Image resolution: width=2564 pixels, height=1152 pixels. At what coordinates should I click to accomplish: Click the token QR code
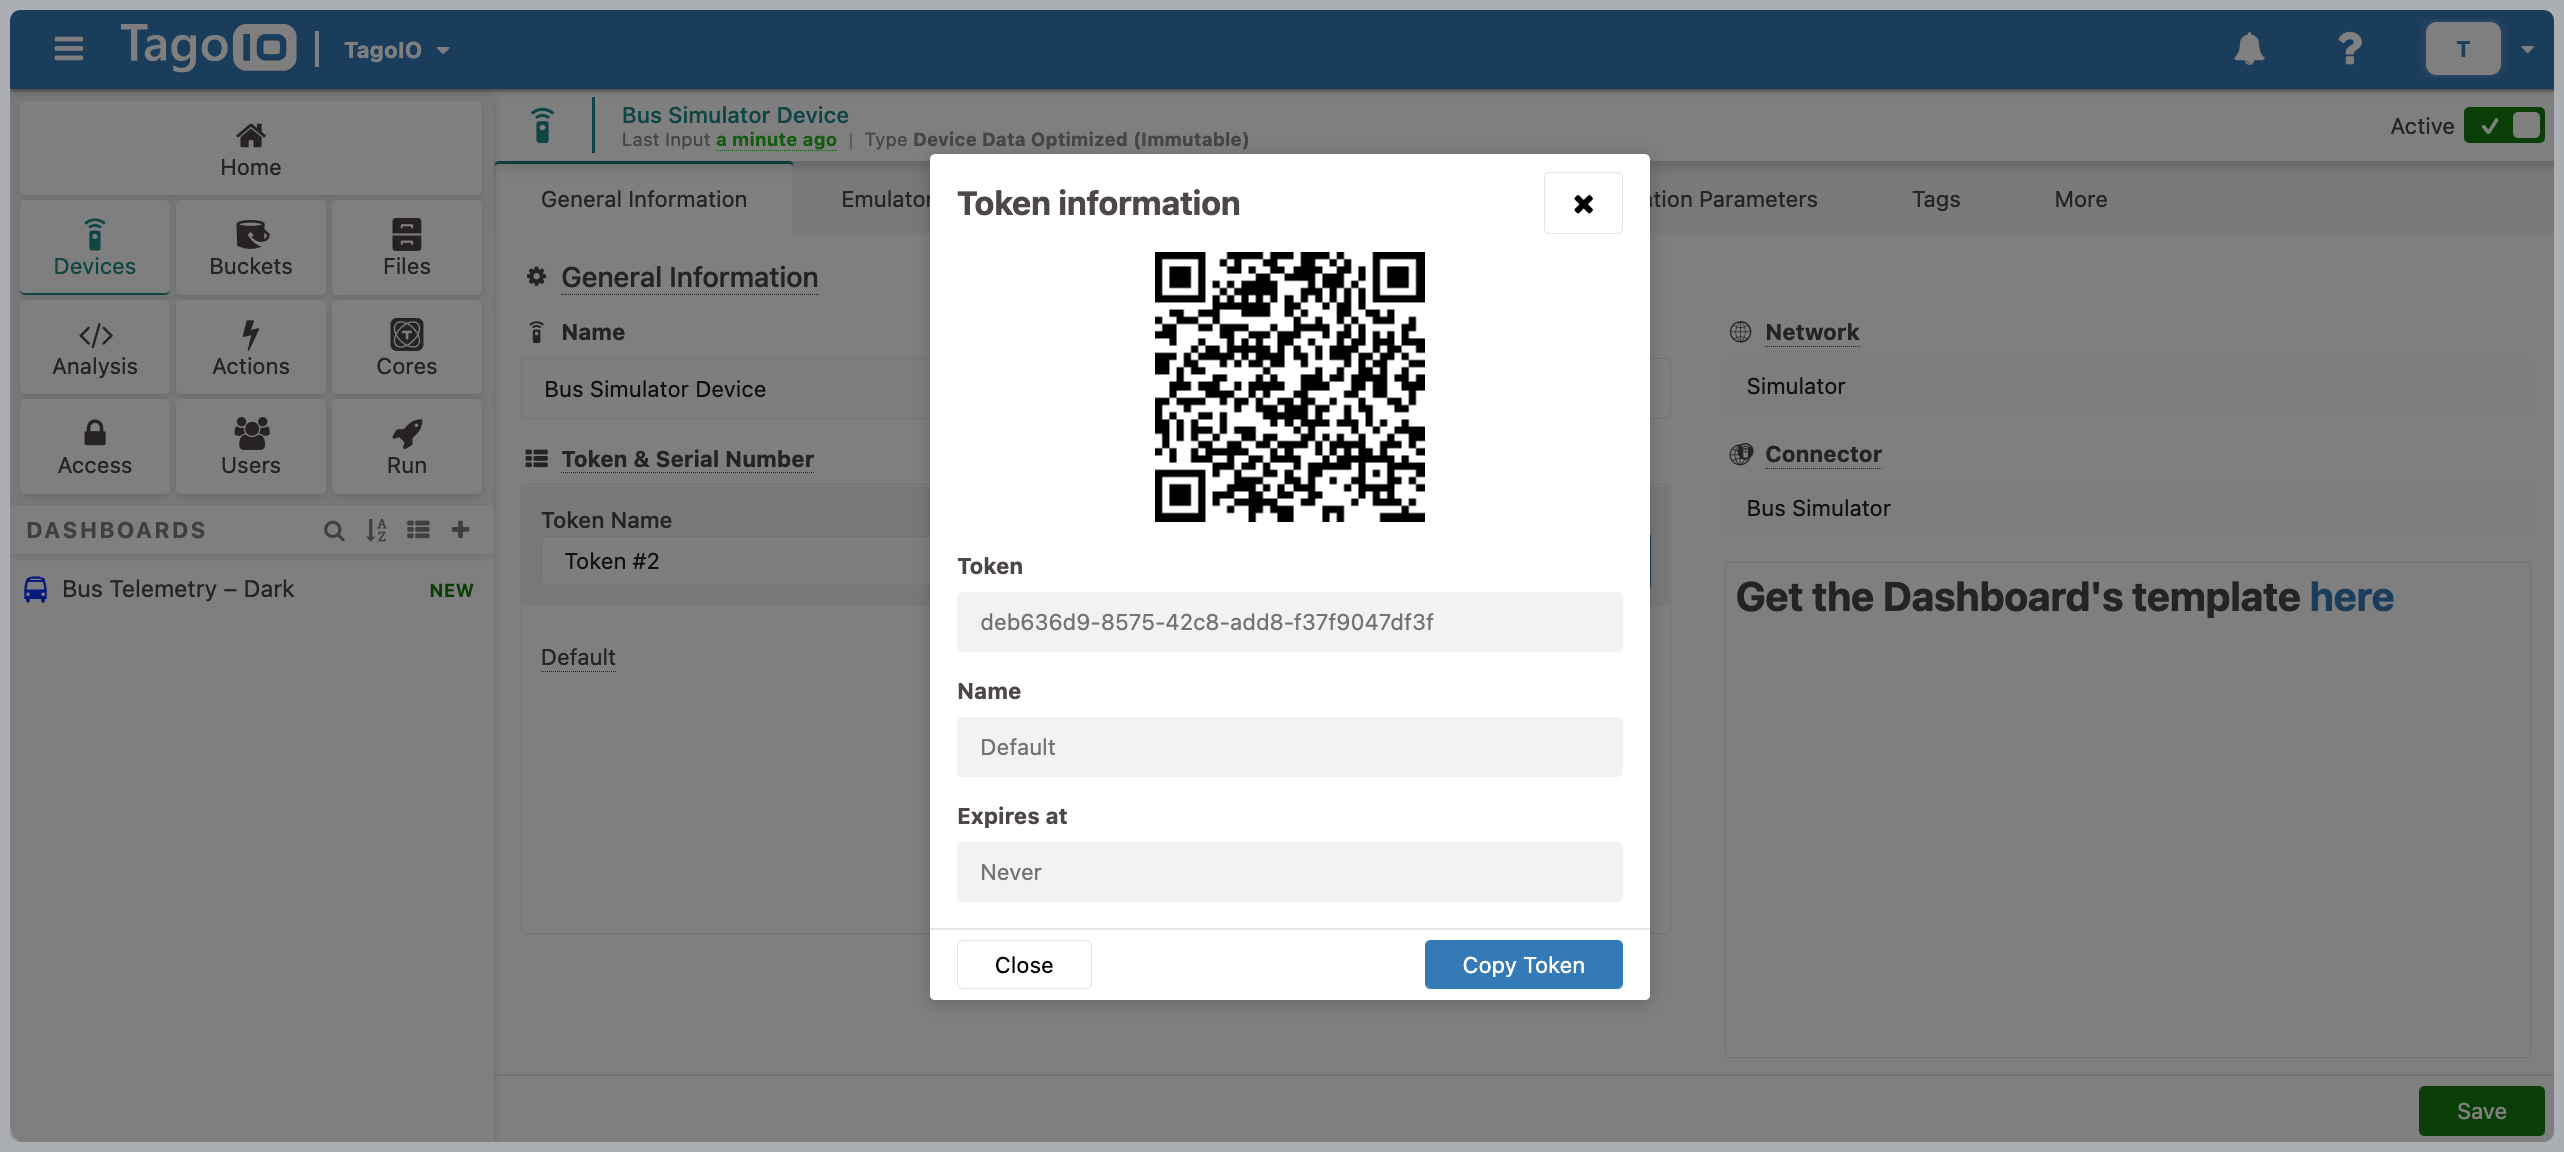point(1289,387)
